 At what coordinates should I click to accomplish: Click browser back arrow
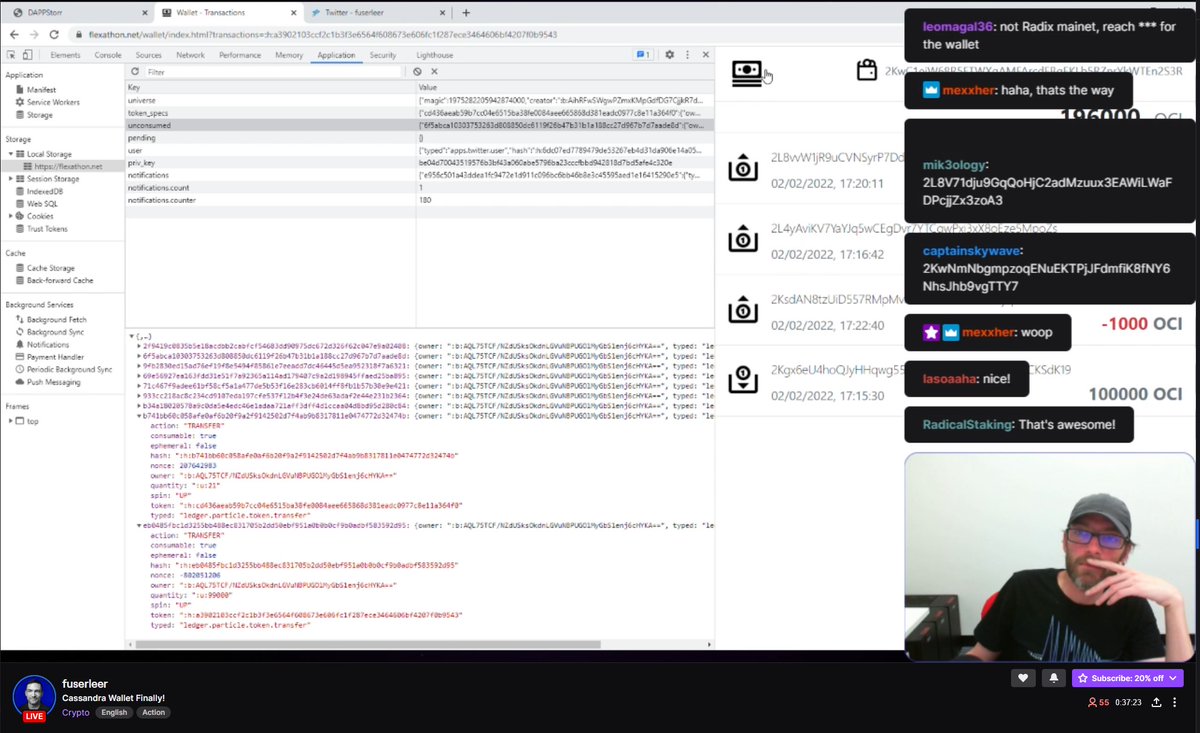click(x=14, y=34)
